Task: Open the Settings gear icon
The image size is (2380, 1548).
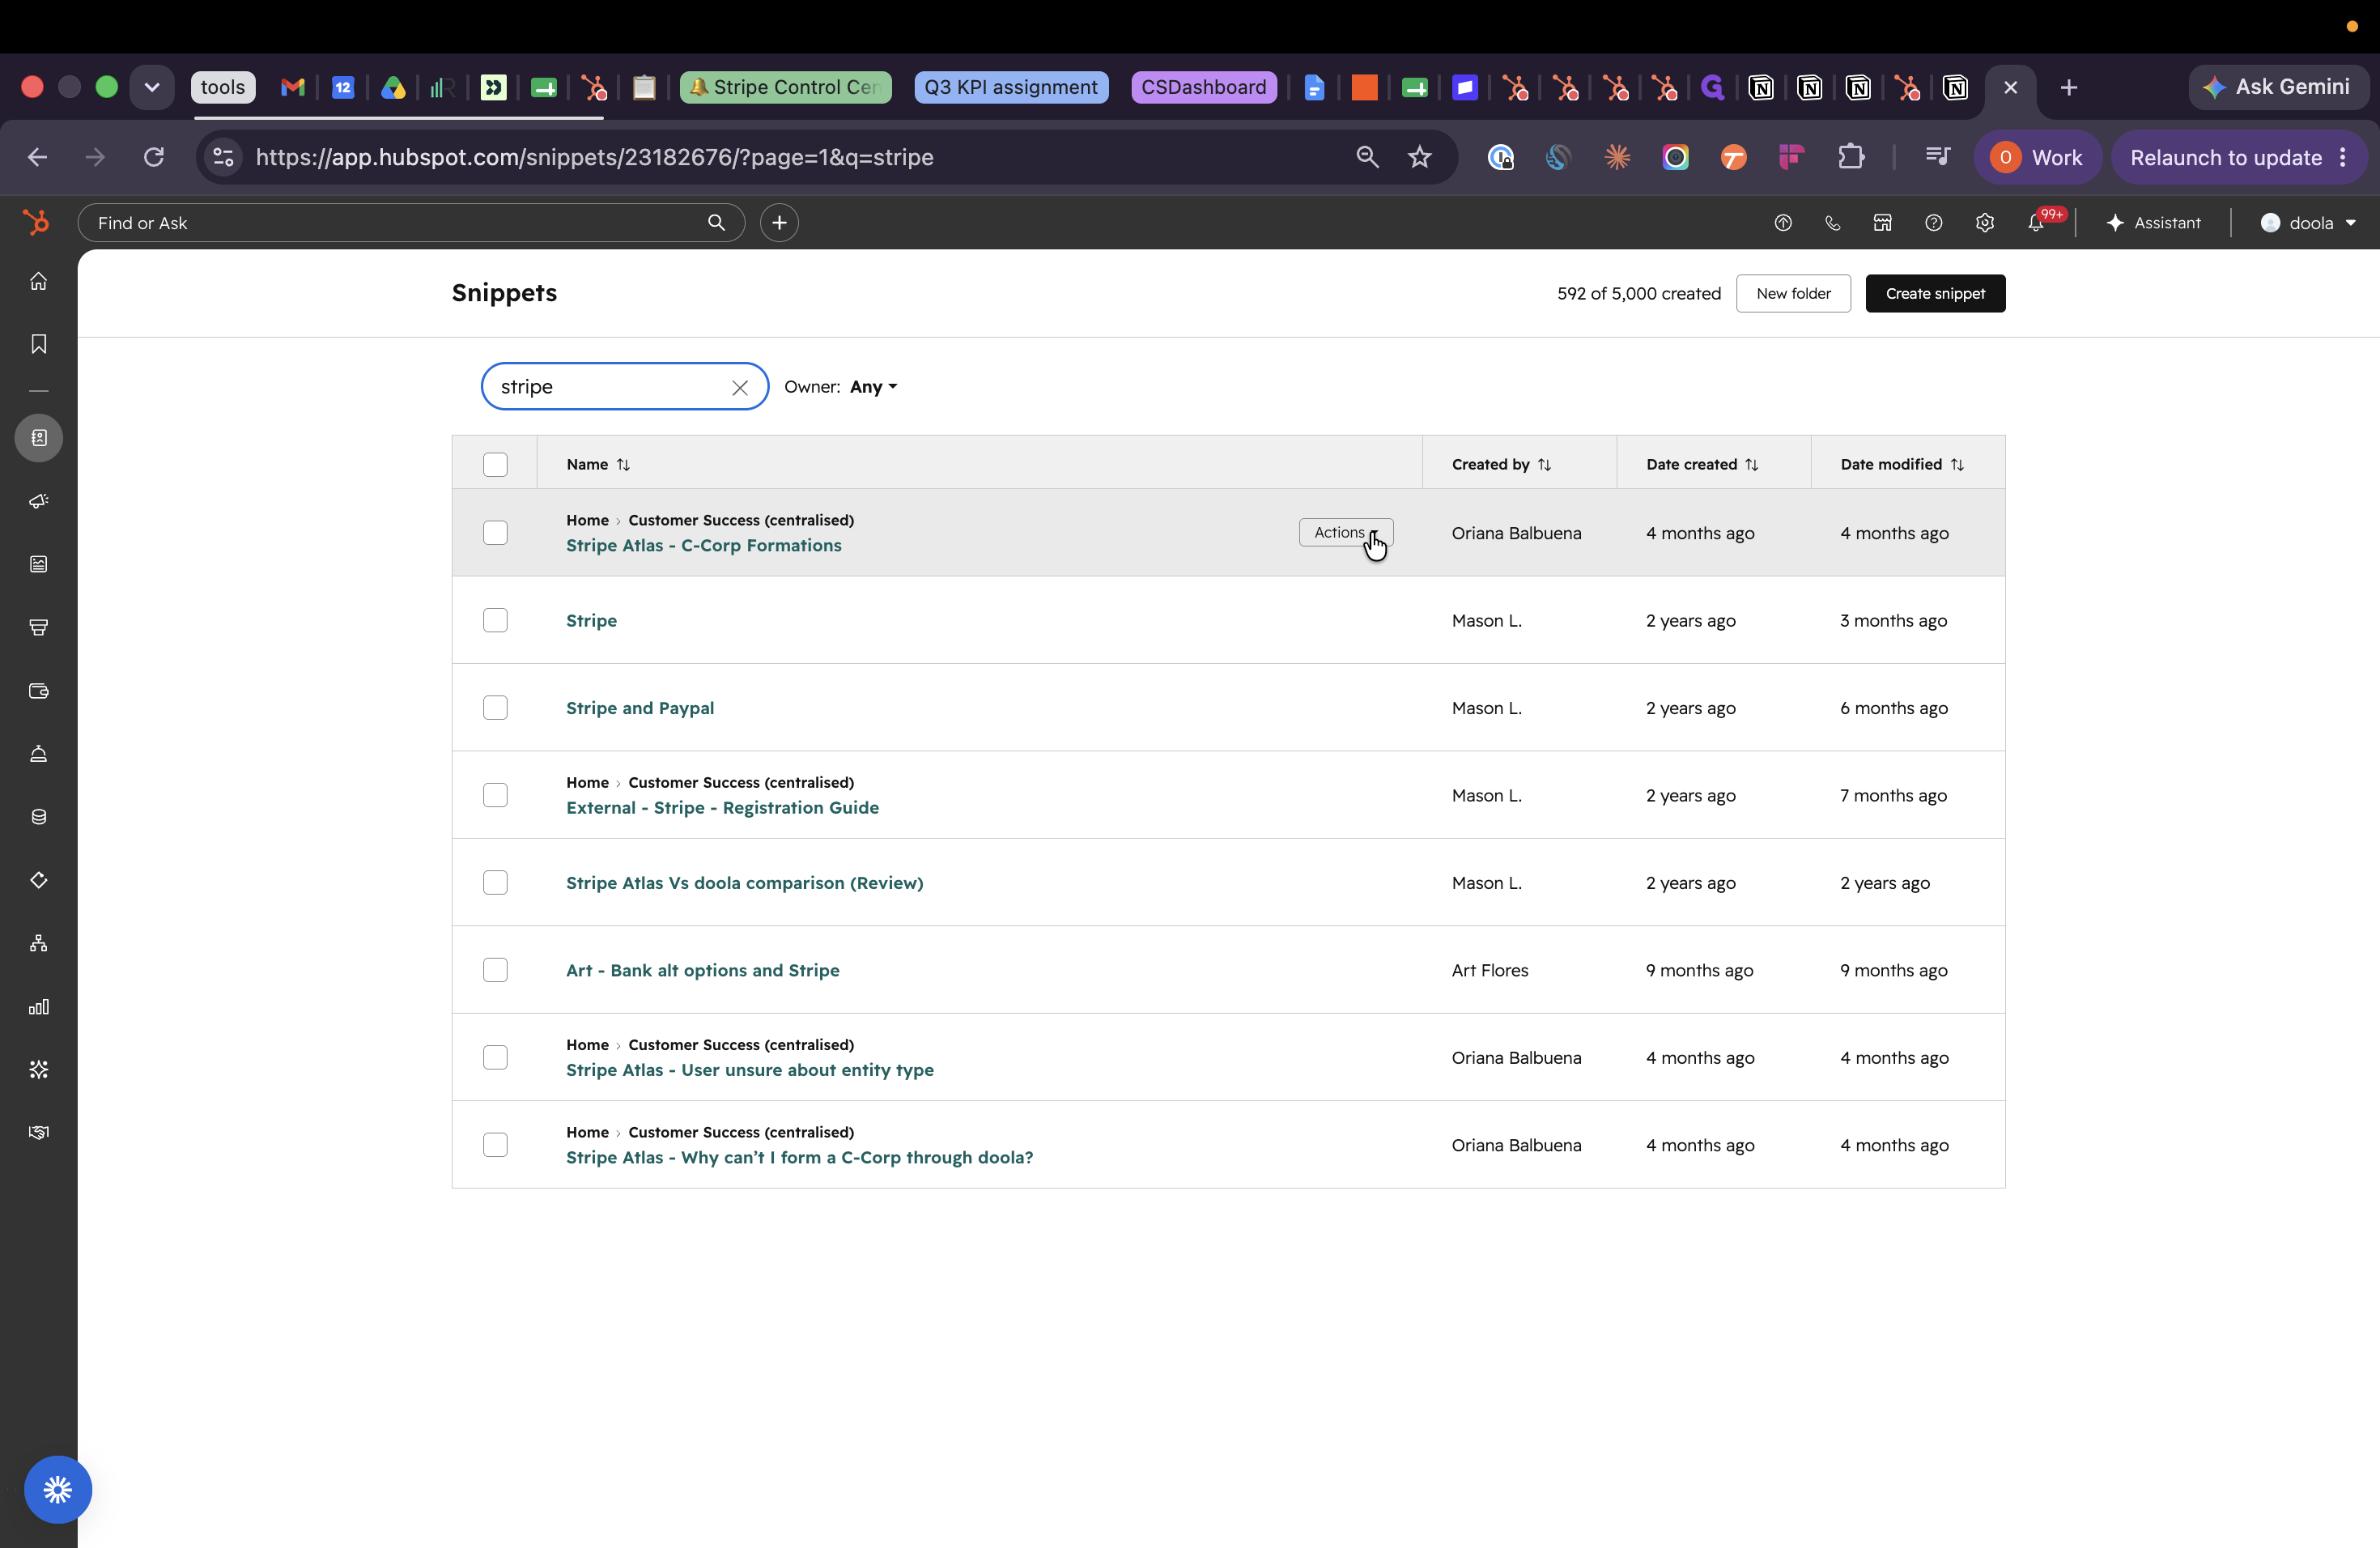Action: 1984,223
